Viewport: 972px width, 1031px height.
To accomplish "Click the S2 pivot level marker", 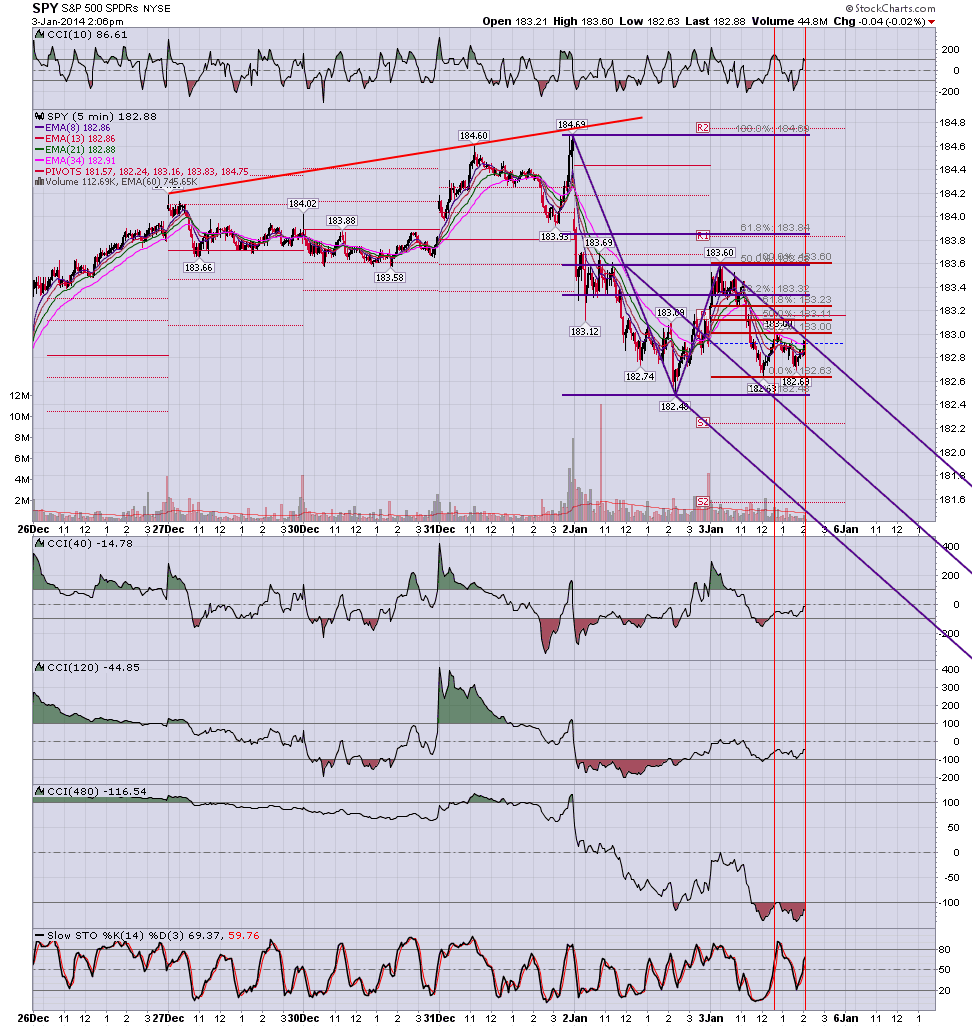I will (703, 502).
